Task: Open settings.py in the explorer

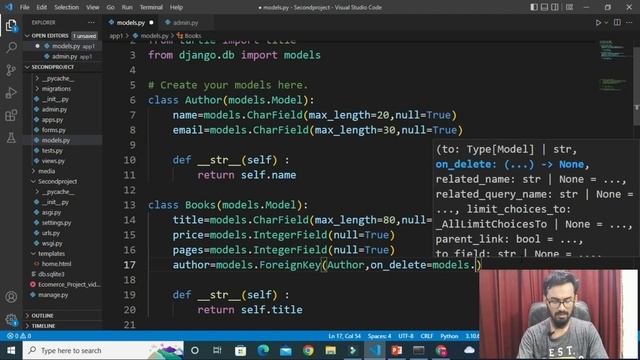Action: click(56, 223)
